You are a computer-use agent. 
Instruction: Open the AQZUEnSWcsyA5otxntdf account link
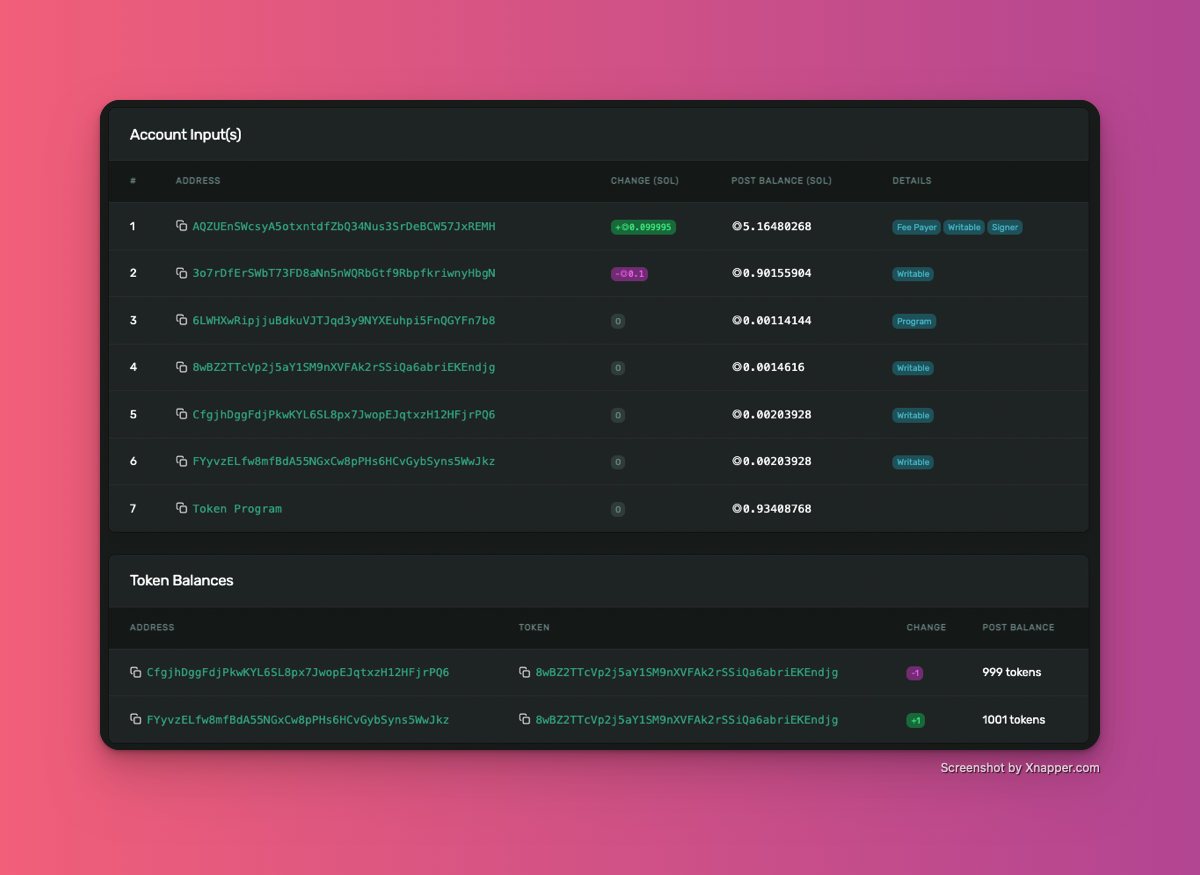pyautogui.click(x=344, y=226)
